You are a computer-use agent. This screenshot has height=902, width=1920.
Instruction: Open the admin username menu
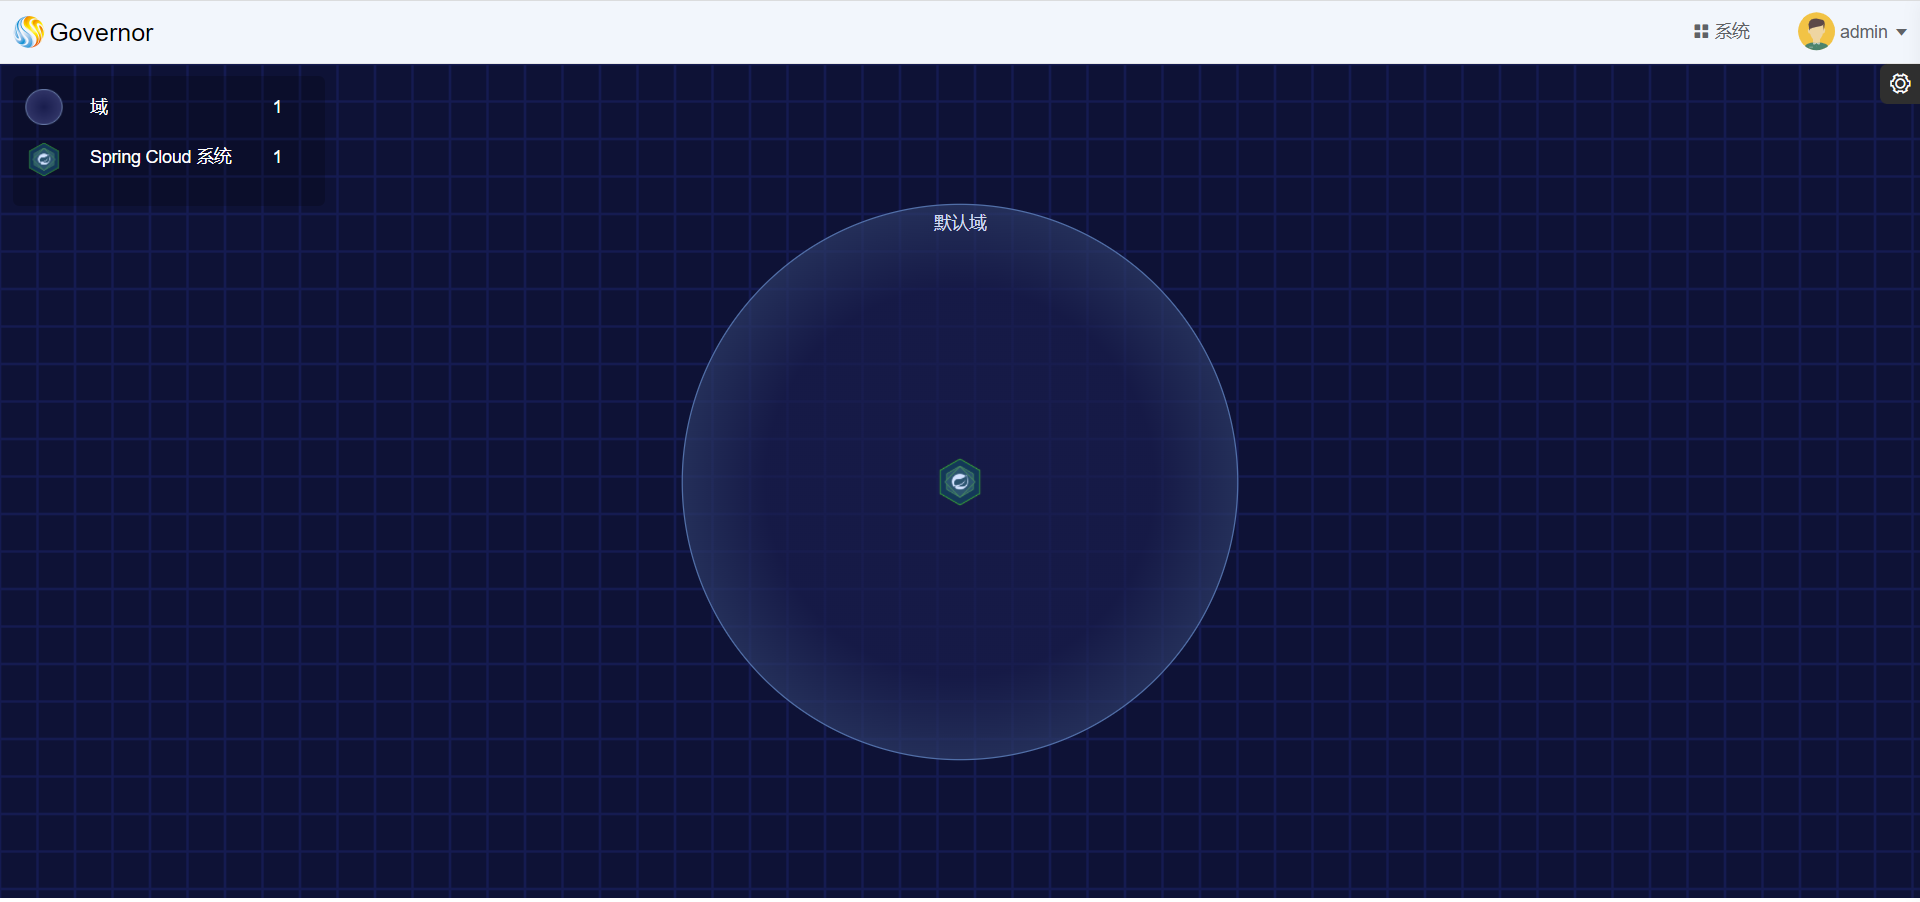point(1863,32)
